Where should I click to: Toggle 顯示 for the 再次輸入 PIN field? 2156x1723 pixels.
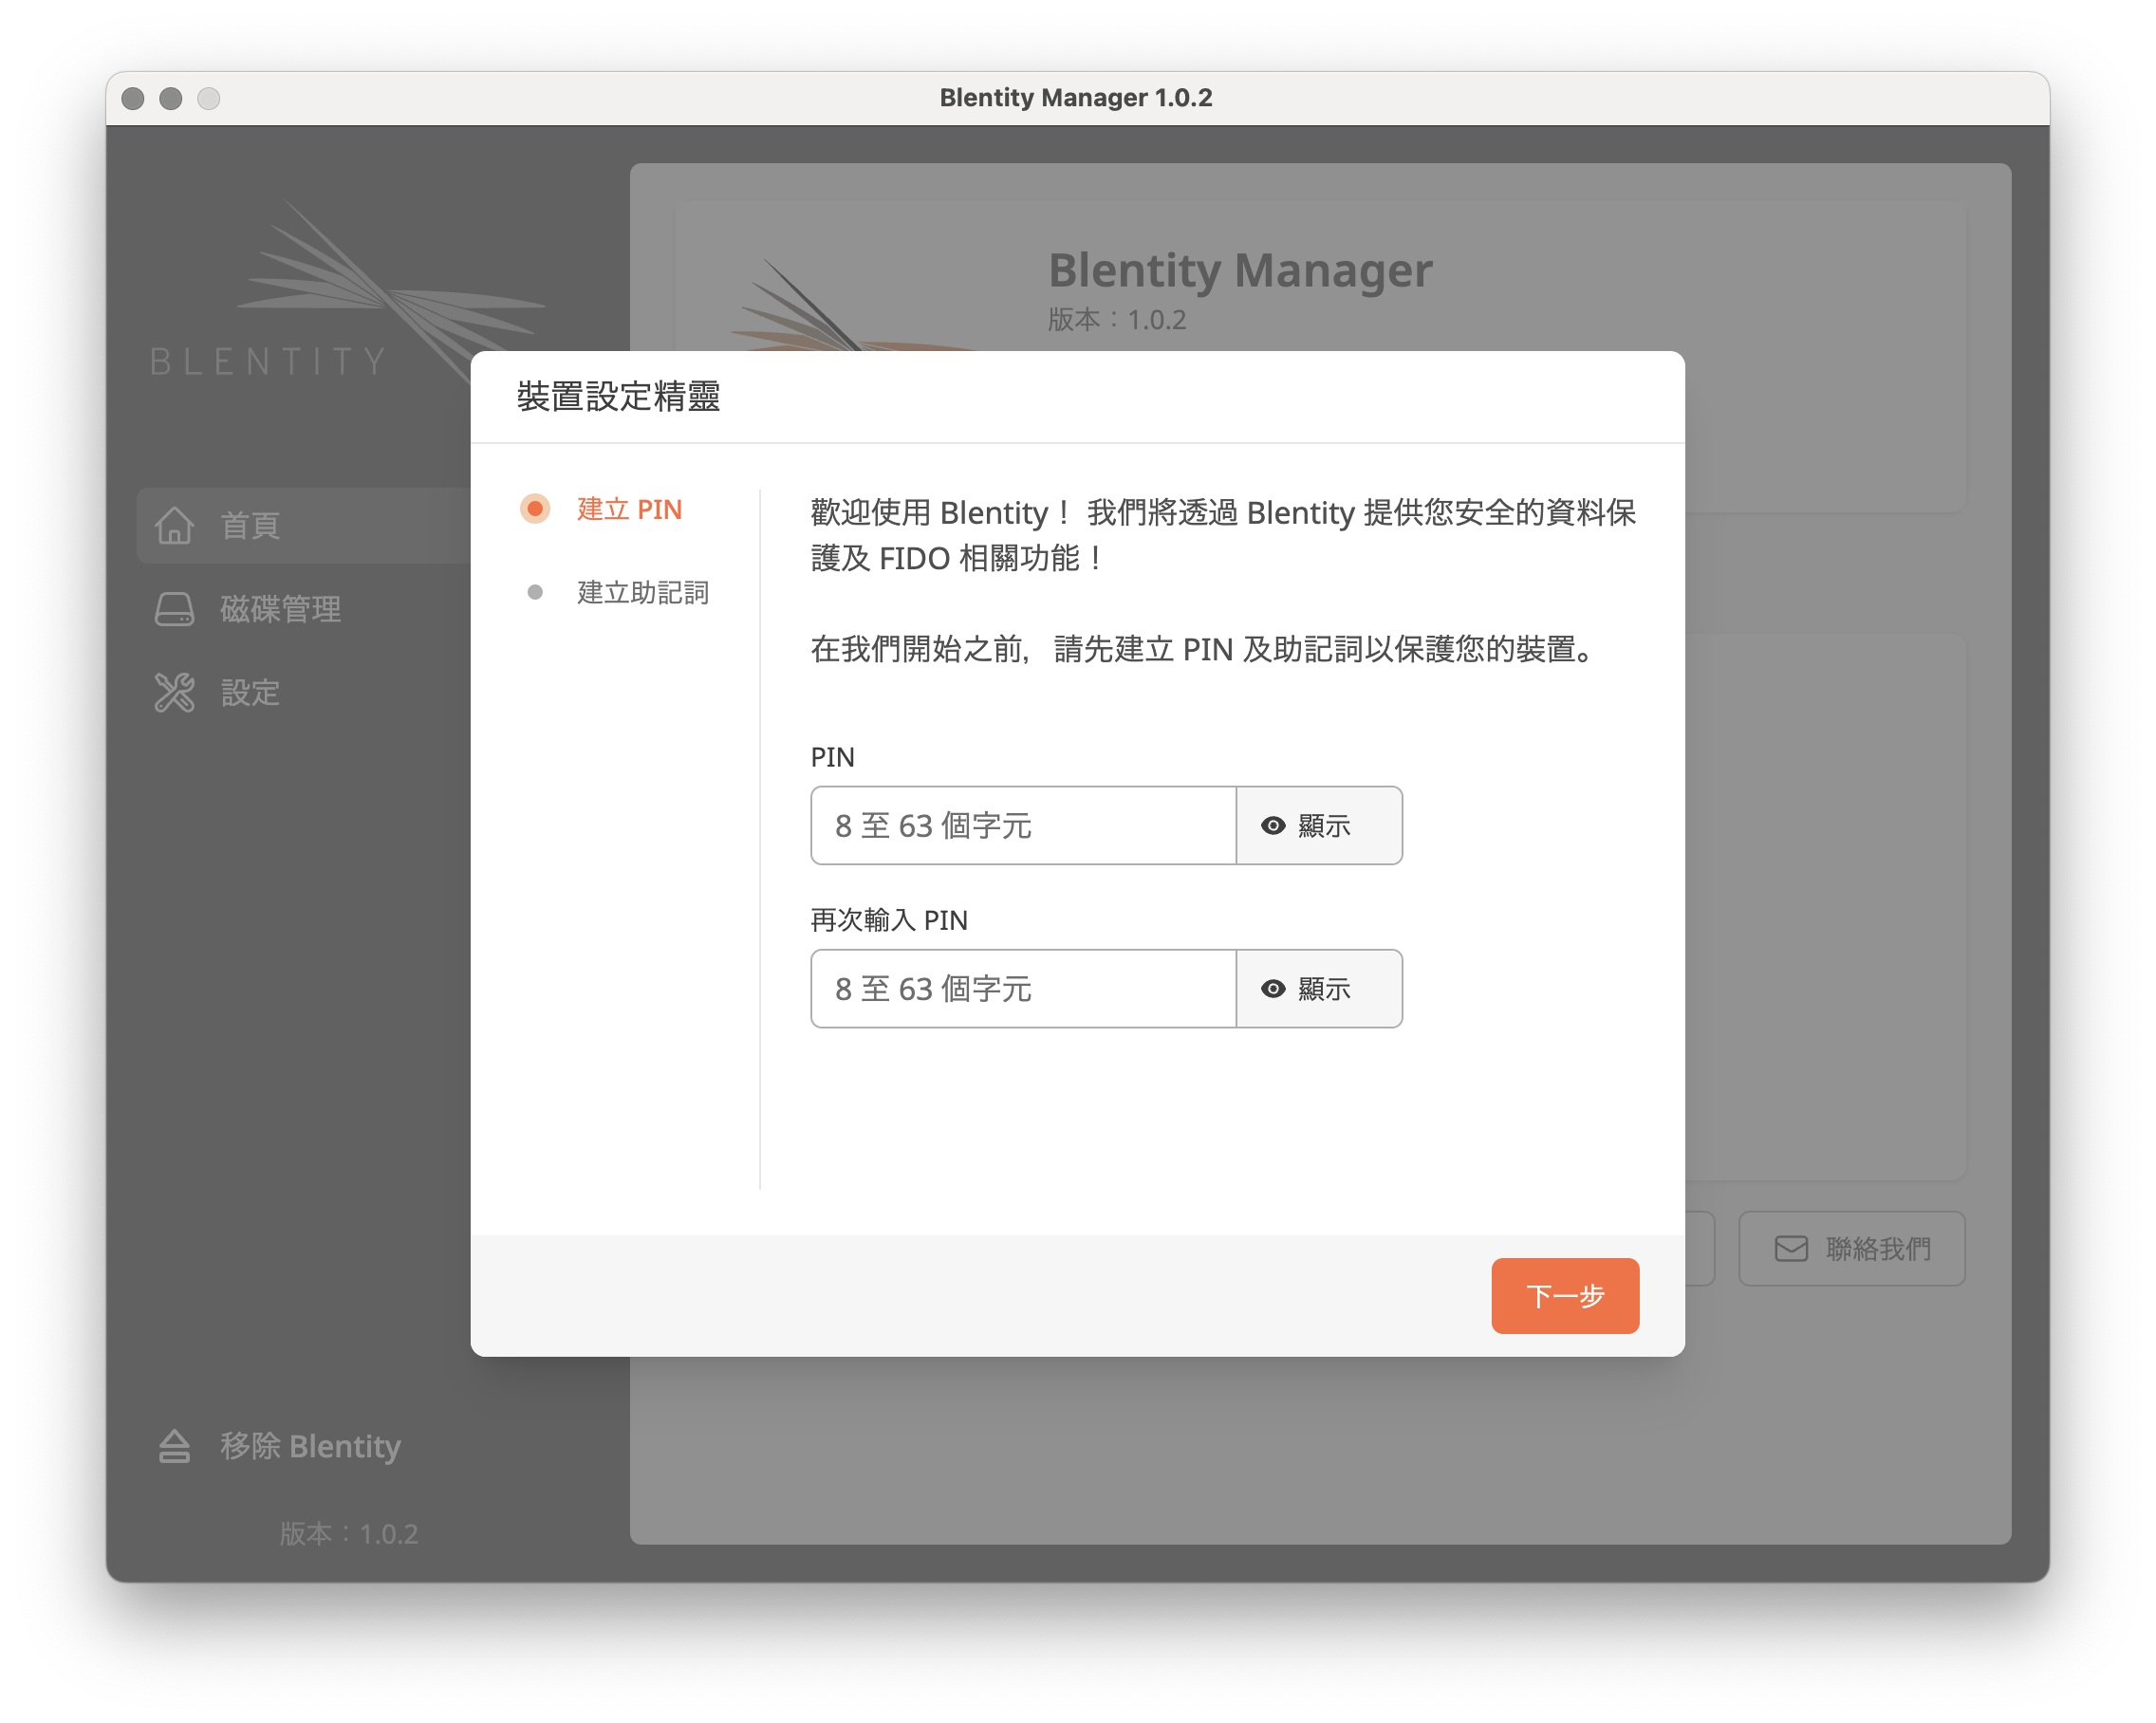point(1319,989)
